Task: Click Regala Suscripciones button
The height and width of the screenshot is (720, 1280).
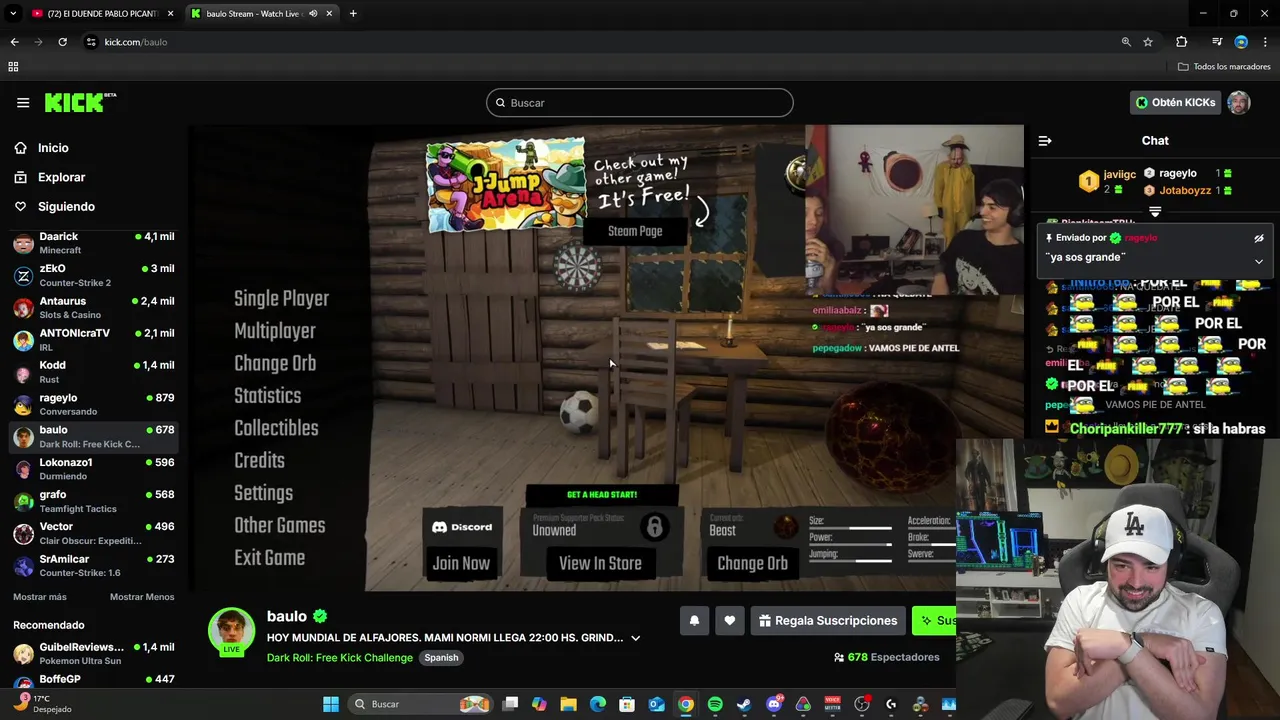Action: coord(828,621)
